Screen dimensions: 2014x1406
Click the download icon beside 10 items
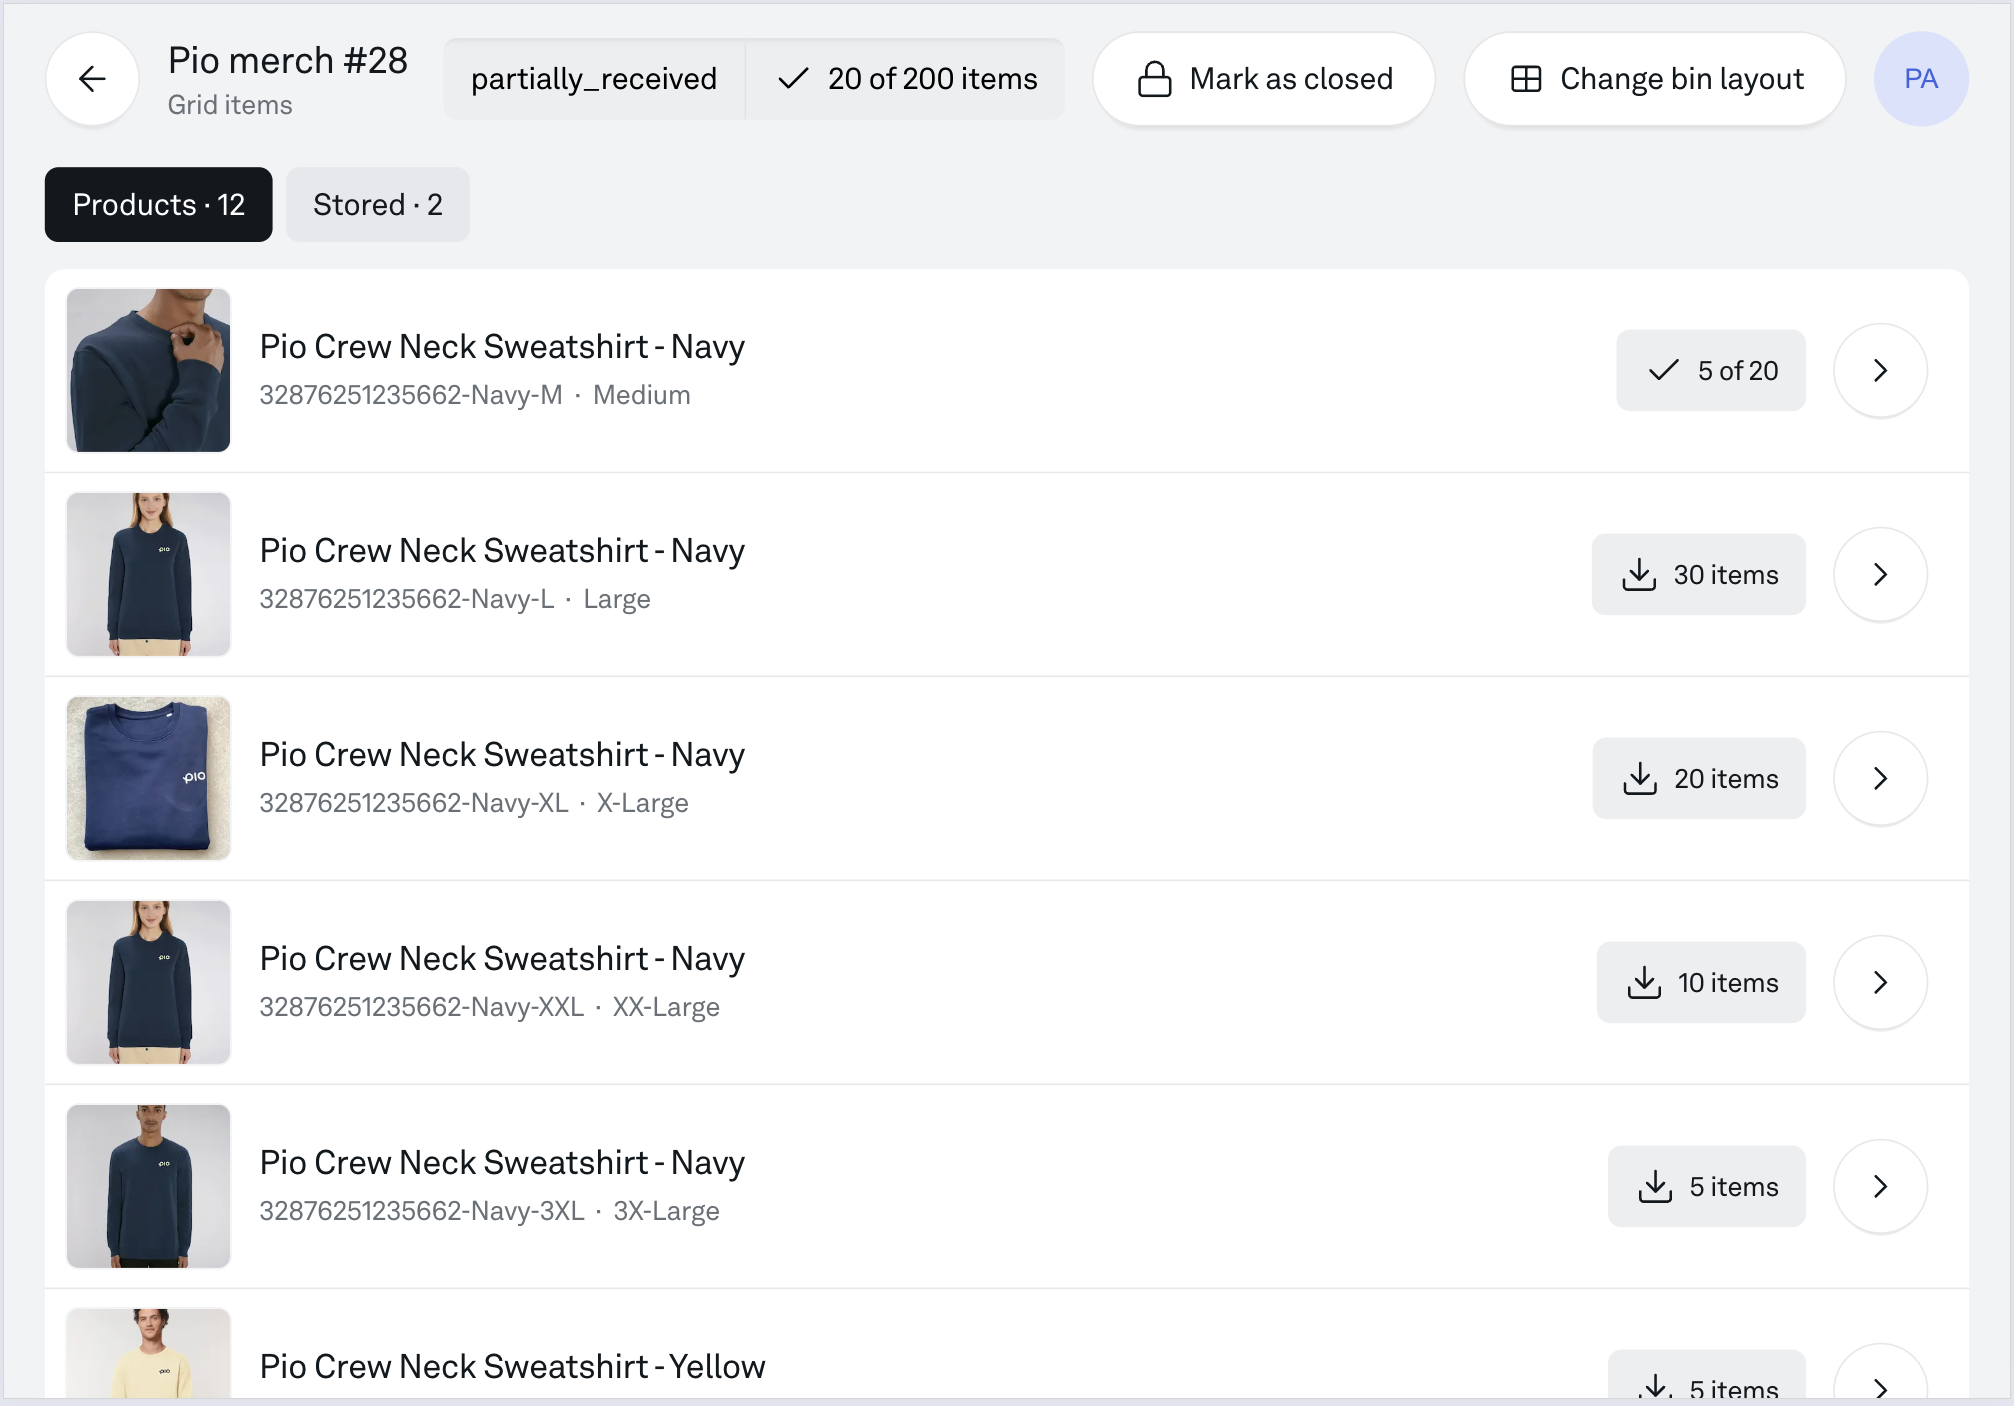tap(1644, 983)
